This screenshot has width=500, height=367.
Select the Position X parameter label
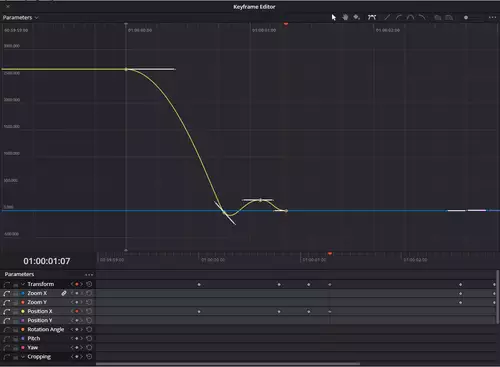40,311
